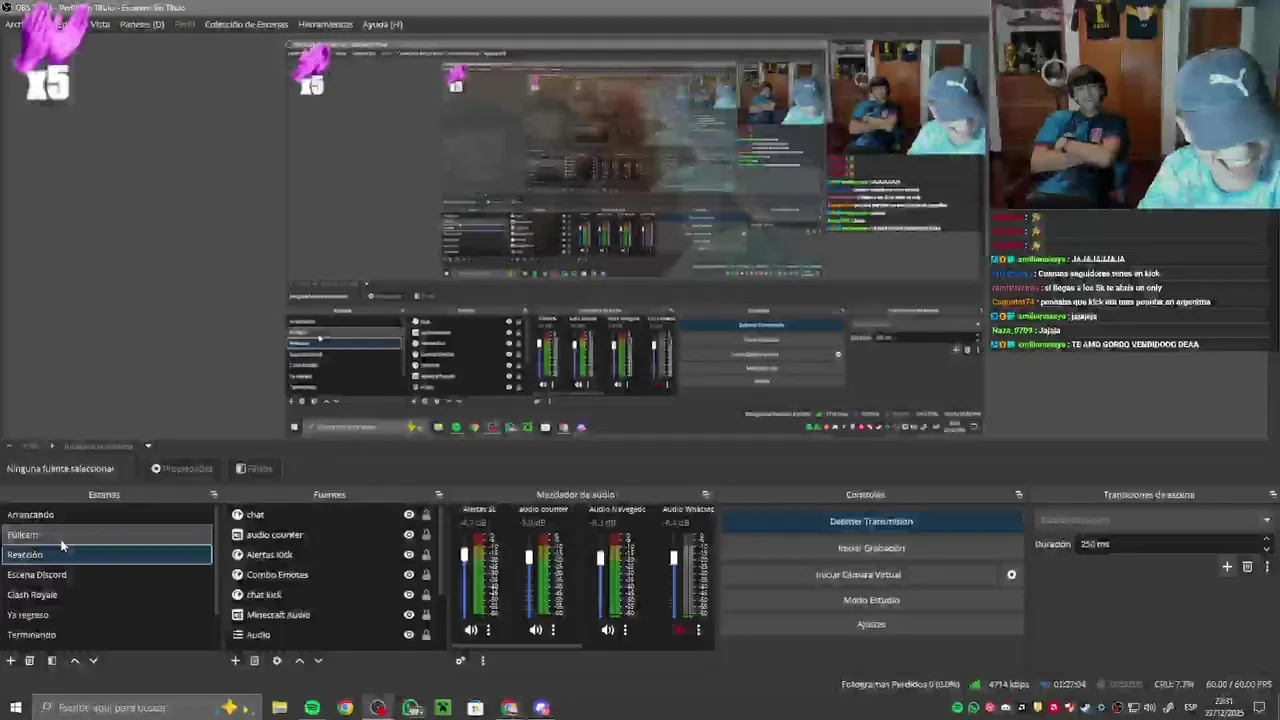The width and height of the screenshot is (1280, 720).
Task: Toggle lock on chat source
Action: pos(426,515)
